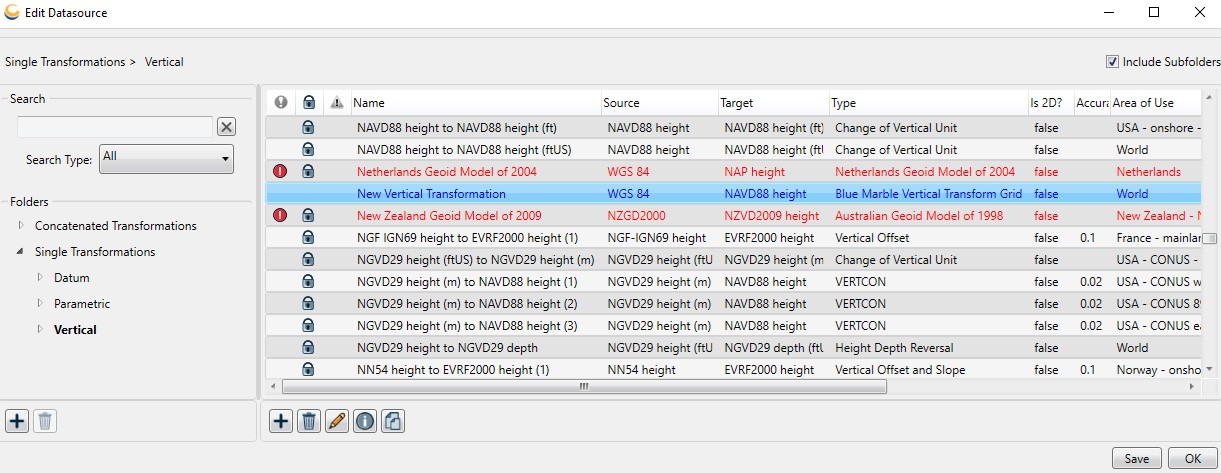Click the add transformation plus icon below table
Viewport: 1221px width, 473px height.
coord(281,421)
